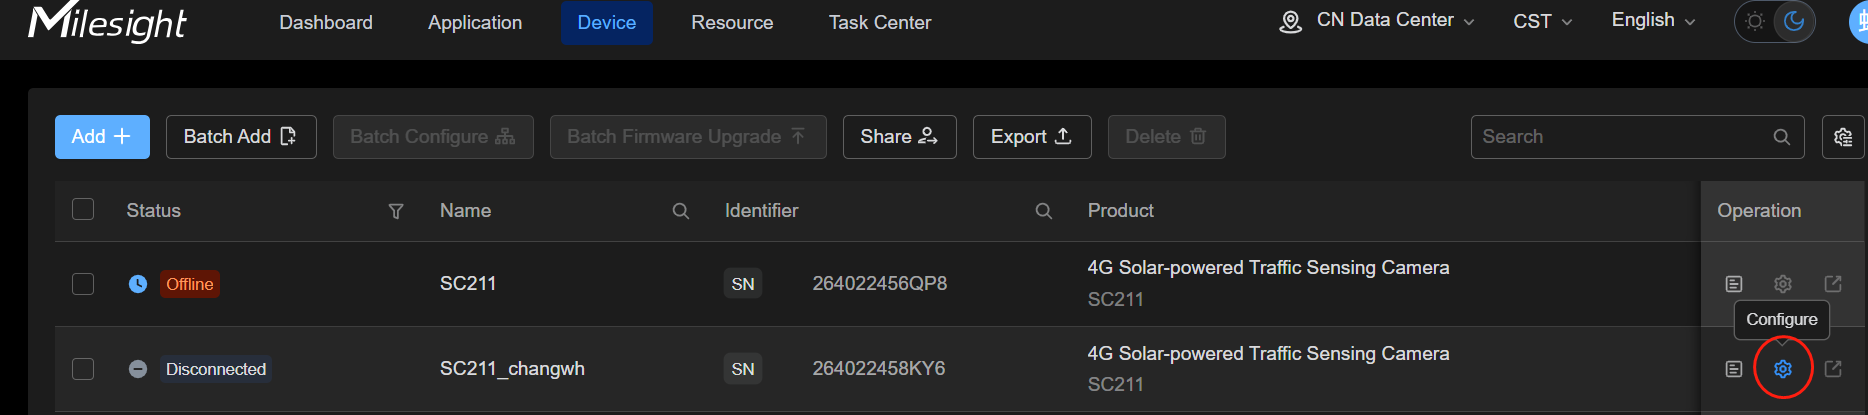Click serial number 264022458KY6

[879, 368]
